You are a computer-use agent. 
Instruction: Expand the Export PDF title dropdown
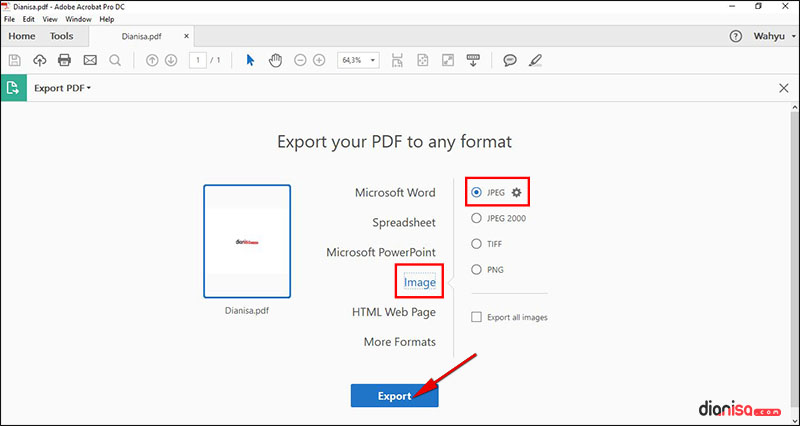click(x=62, y=88)
